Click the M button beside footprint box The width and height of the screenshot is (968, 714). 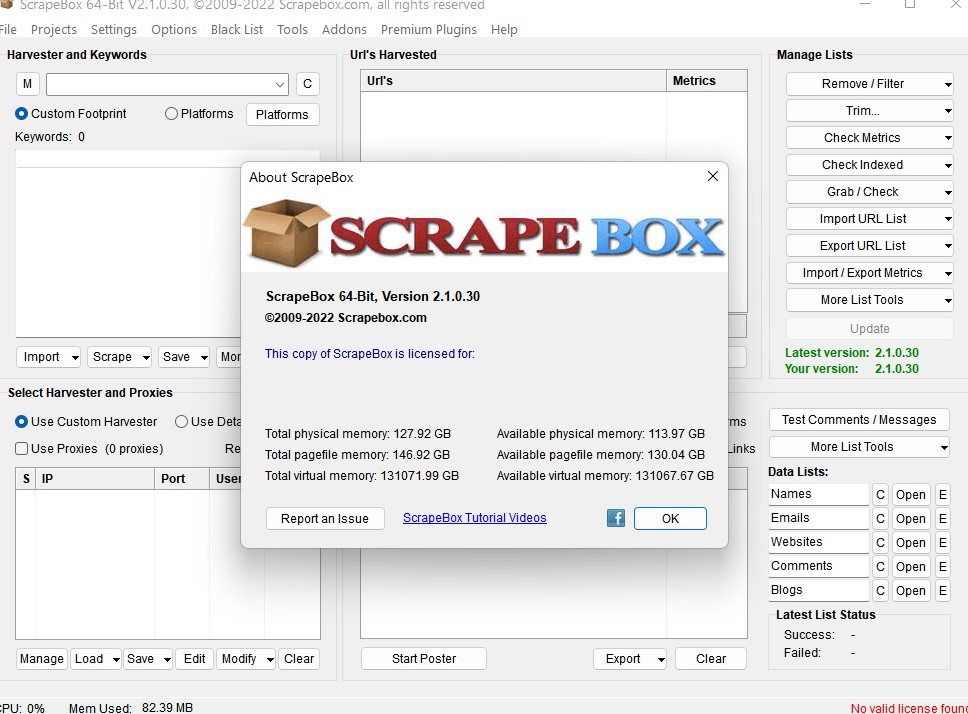pyautogui.click(x=27, y=84)
